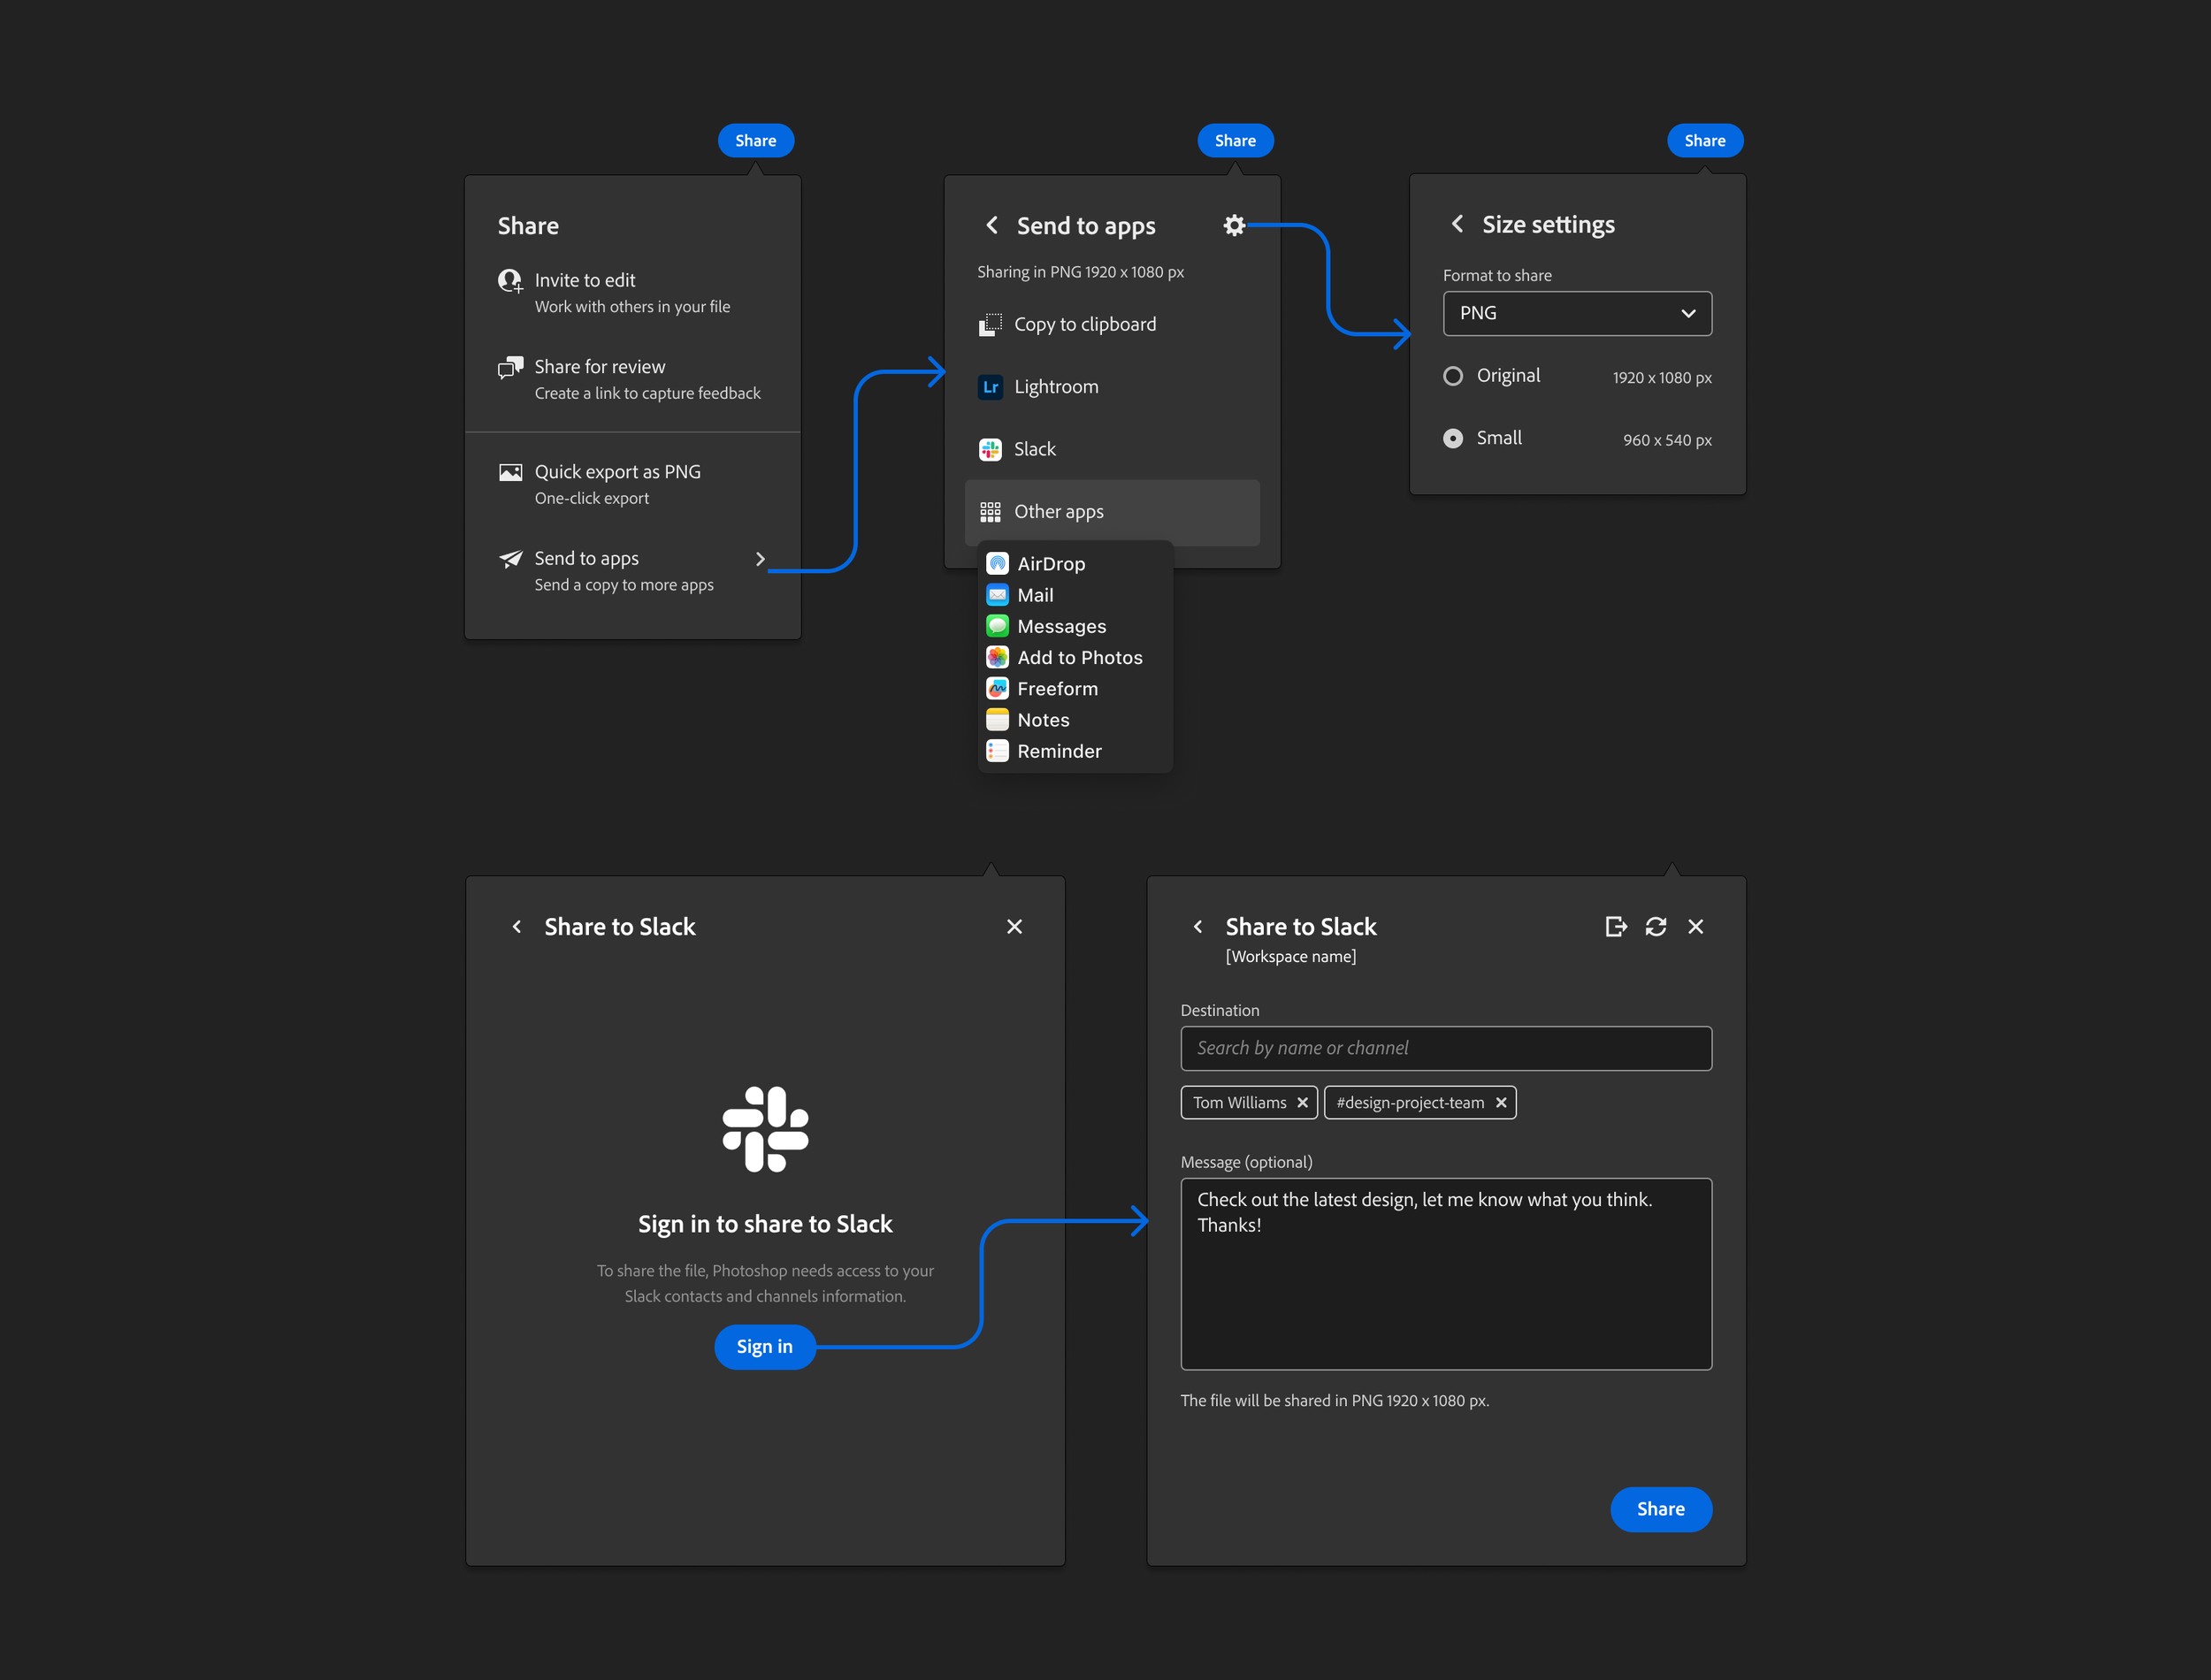Viewport: 2211px width, 1680px height.
Task: Choose Copy to clipboard option
Action: tap(1085, 325)
